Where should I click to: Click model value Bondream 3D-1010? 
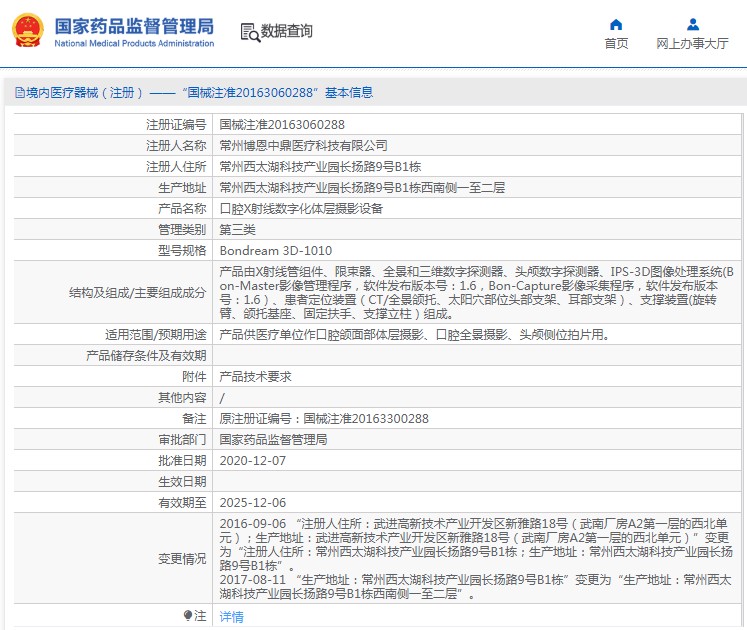tap(276, 251)
